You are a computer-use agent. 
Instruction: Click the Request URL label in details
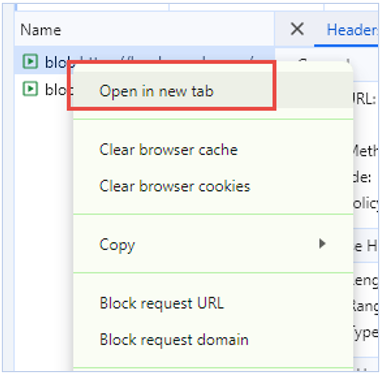[x=365, y=99]
